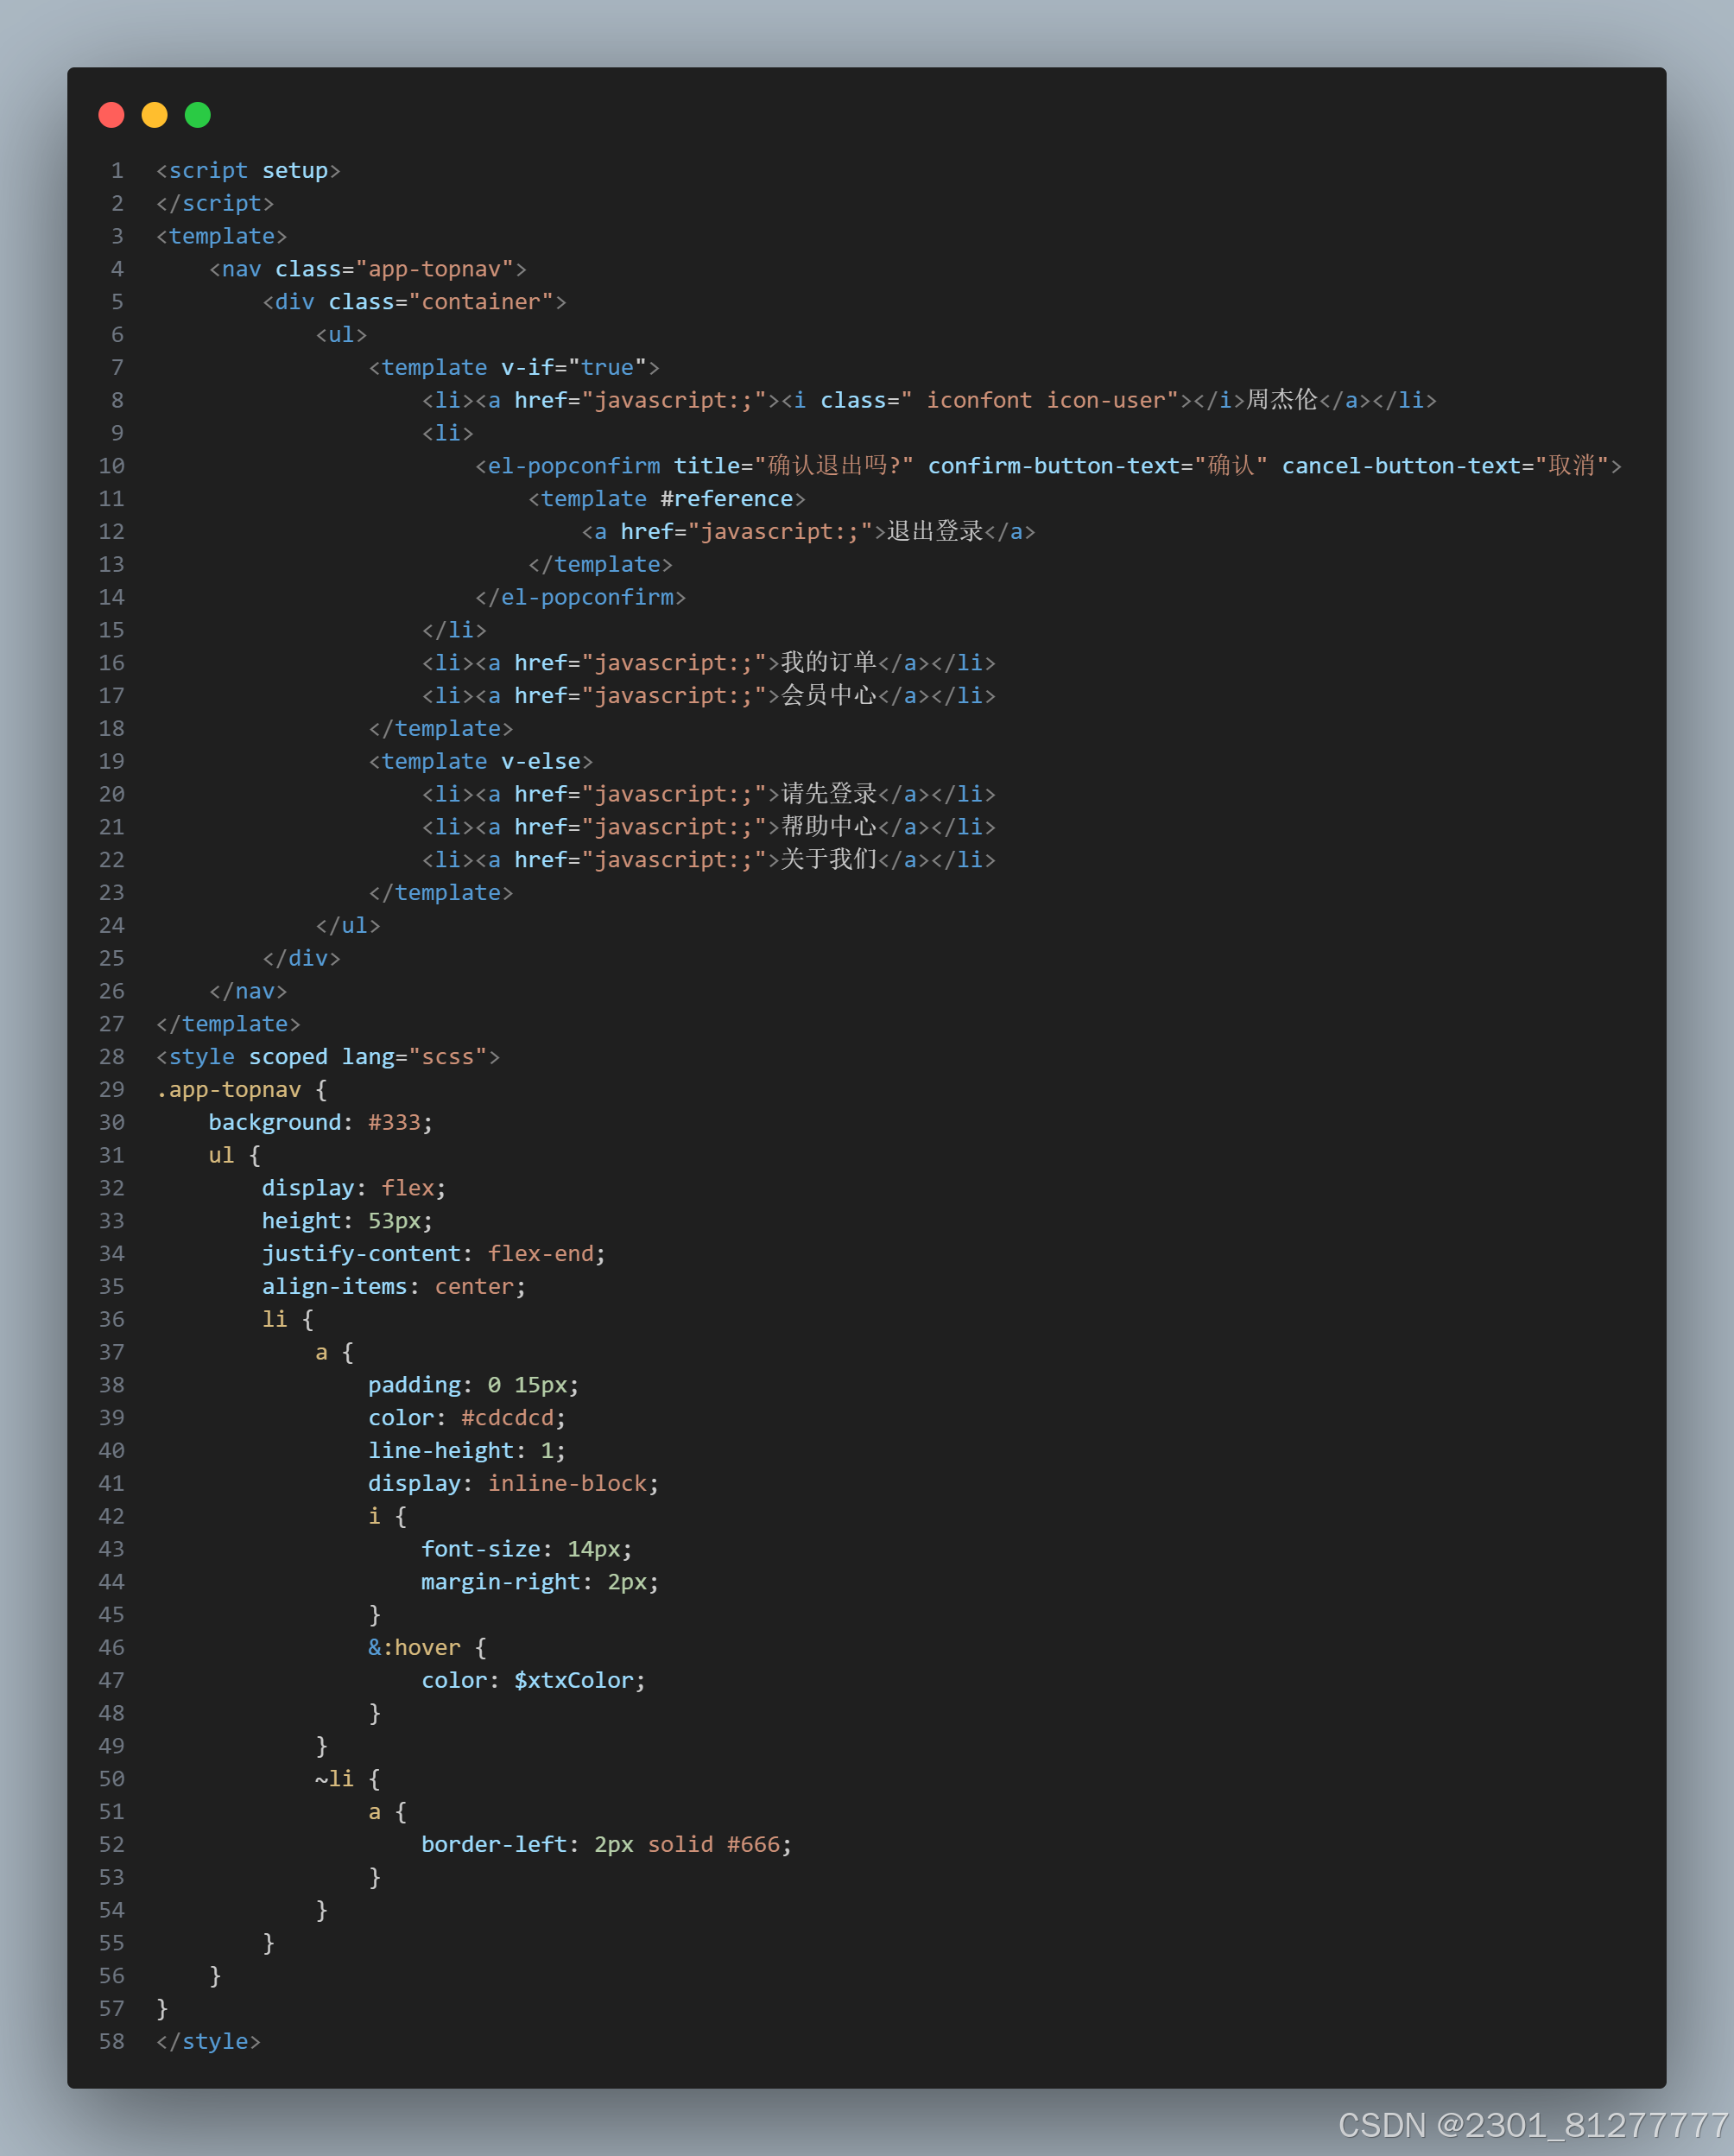This screenshot has width=1734, height=2156.
Task: Click '<style scoped lang="scss">' line
Action: (328, 1057)
